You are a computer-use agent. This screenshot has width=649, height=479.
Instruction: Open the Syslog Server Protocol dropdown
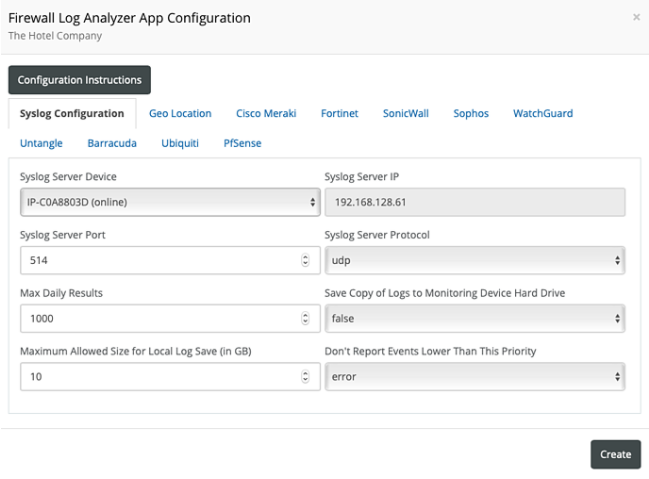tap(475, 260)
